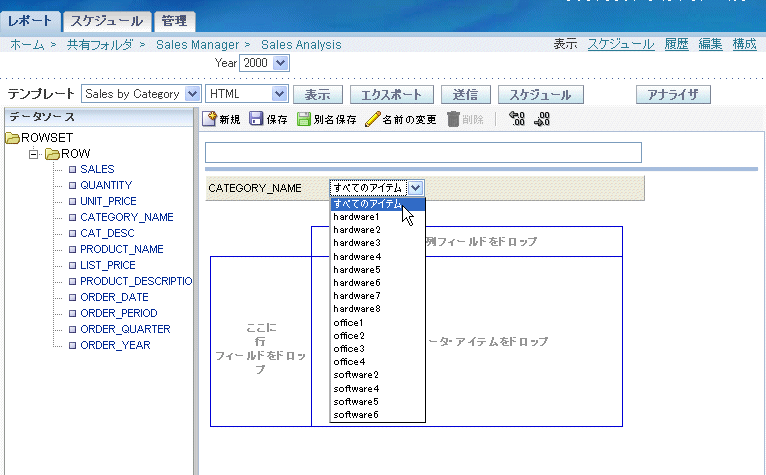Switch to the 管理 tab

[x=174, y=21]
